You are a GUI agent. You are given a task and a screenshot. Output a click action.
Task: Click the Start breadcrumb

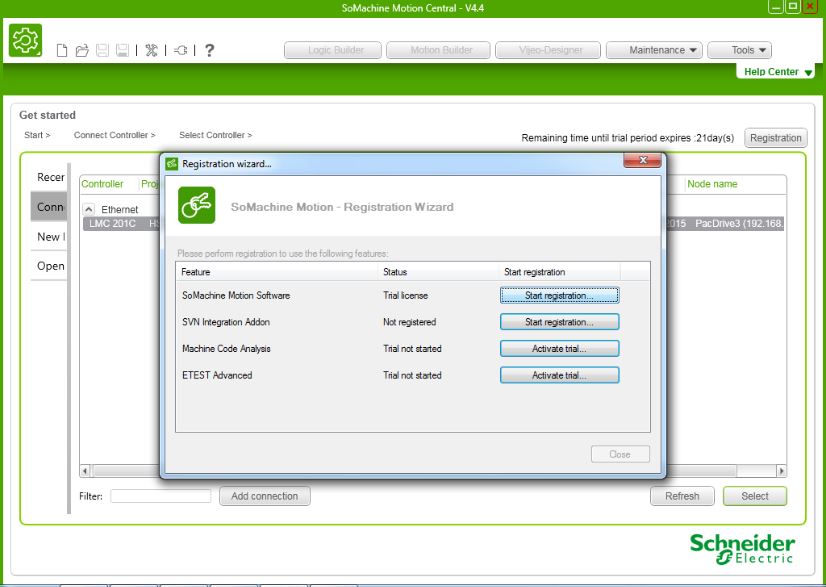click(37, 135)
